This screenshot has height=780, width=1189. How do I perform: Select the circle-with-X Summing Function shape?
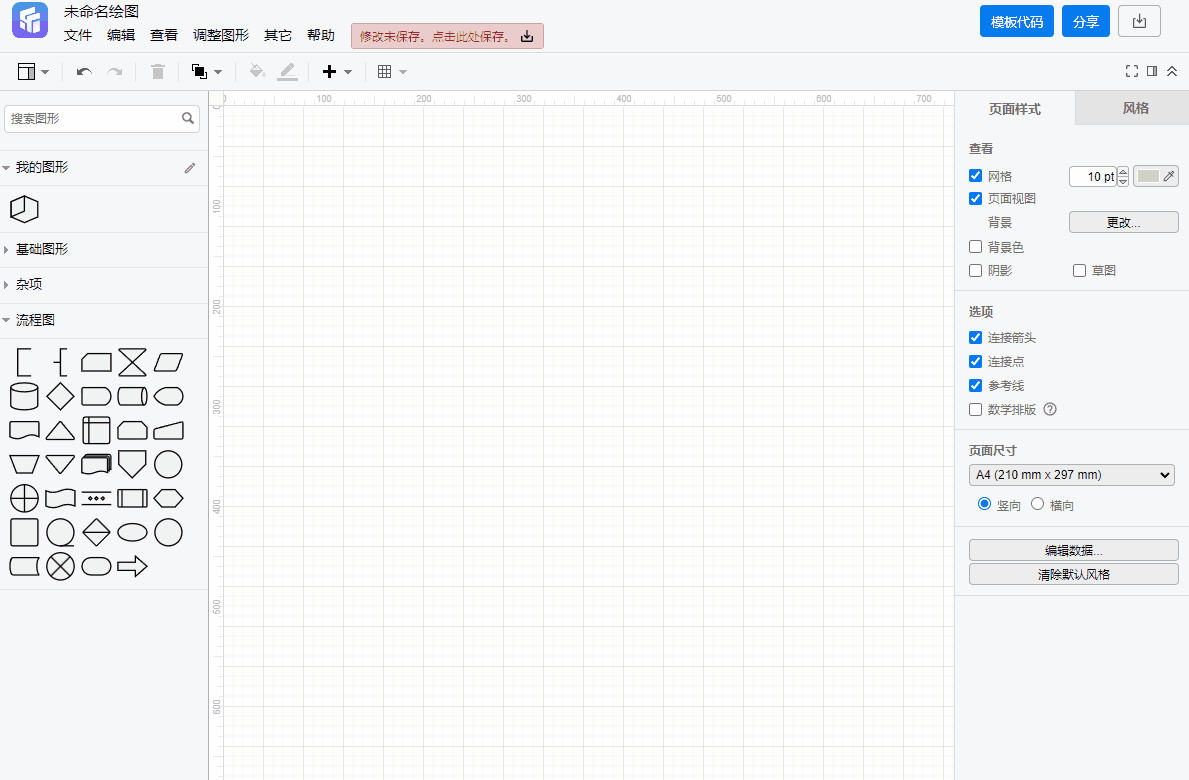click(x=60, y=566)
